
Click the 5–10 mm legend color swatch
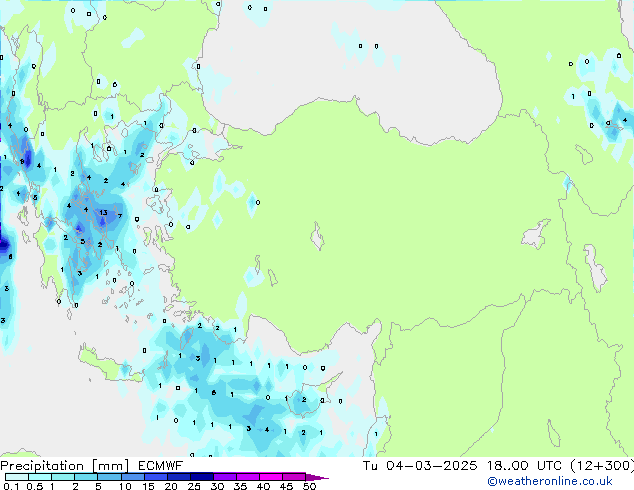coord(110,477)
